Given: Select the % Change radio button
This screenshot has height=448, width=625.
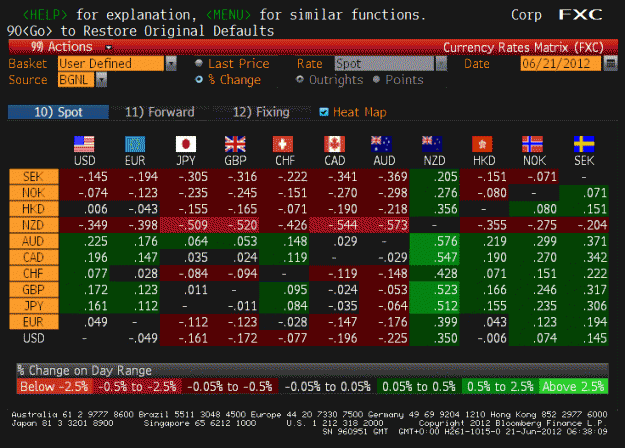Looking at the screenshot, I should (199, 80).
